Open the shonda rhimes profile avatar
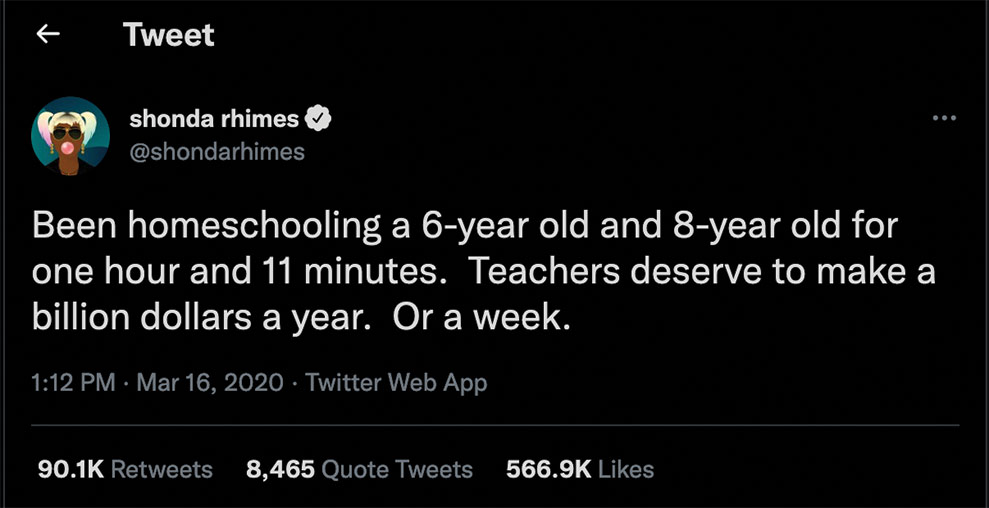Screen dimensions: 989x508 tap(70, 136)
